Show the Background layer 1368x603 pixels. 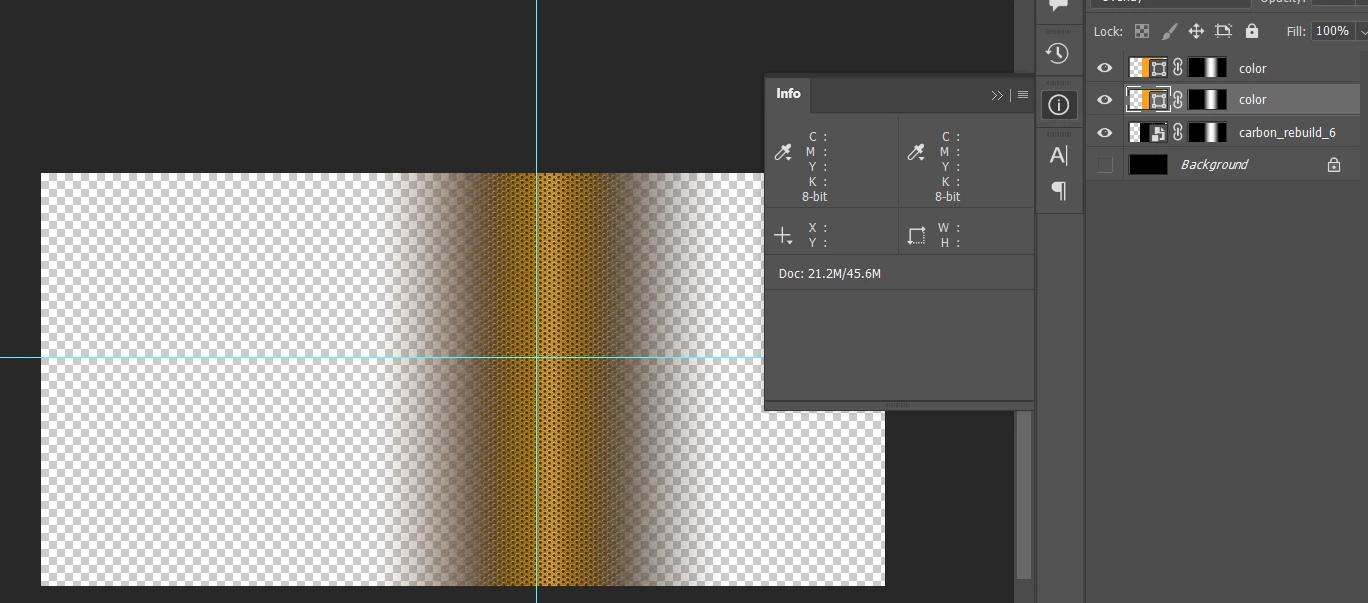coord(1105,164)
